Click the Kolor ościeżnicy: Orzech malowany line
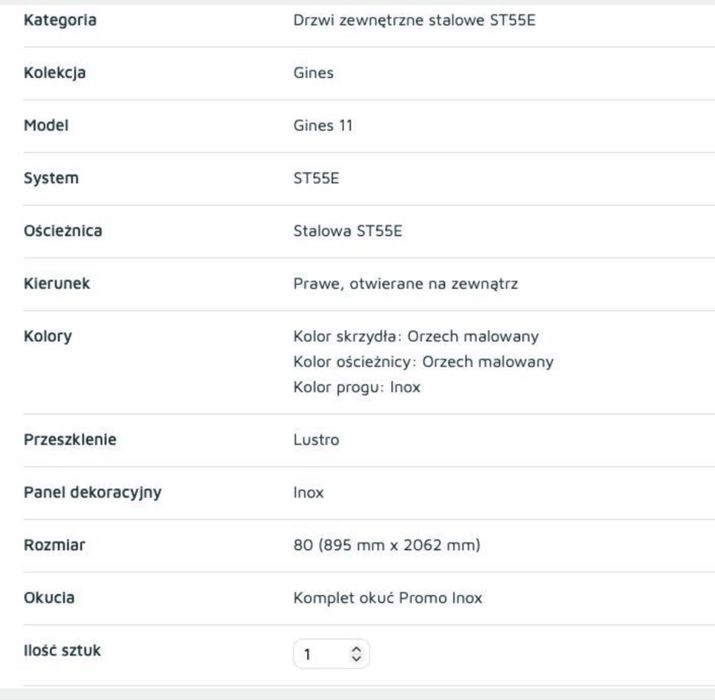This screenshot has height=700, width=715. pos(424,362)
